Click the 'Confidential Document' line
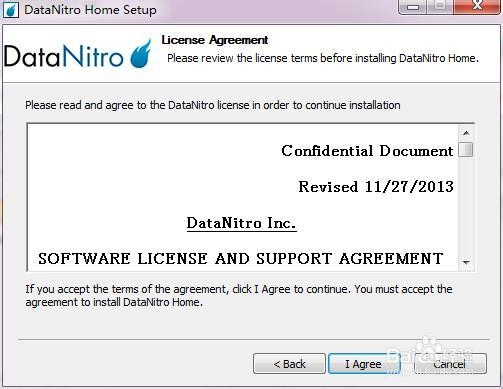Screen dimensions: 503x389 tap(367, 151)
